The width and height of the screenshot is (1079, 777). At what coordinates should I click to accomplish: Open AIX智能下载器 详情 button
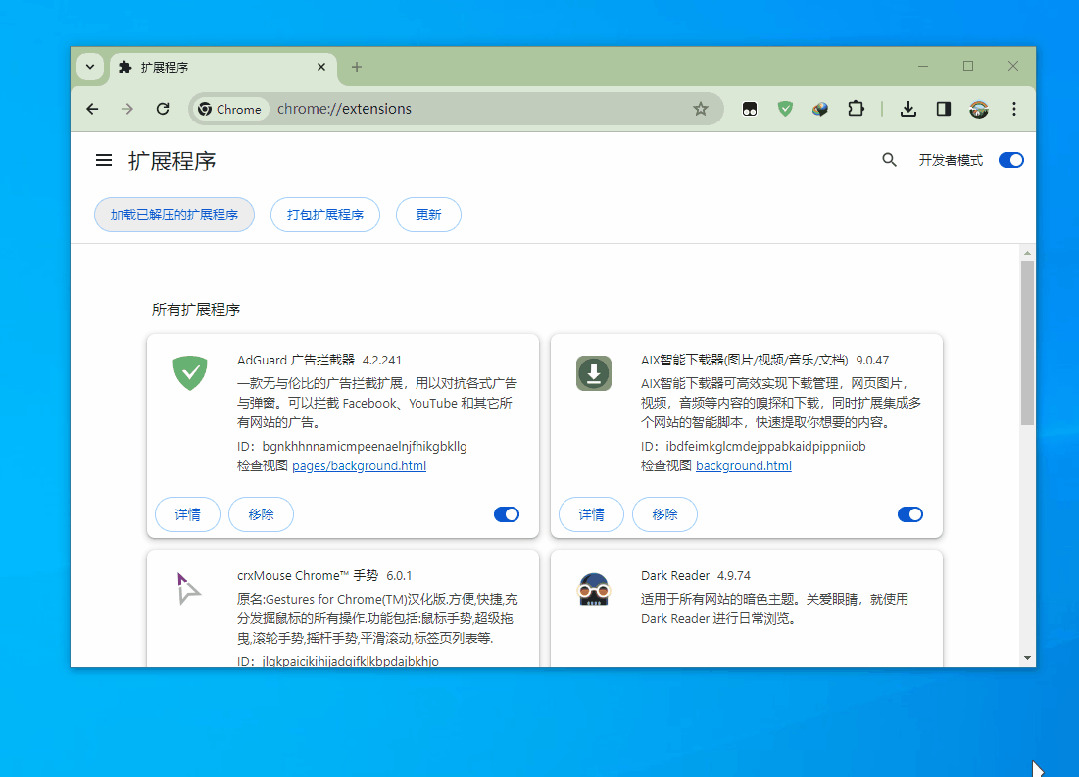(x=592, y=514)
